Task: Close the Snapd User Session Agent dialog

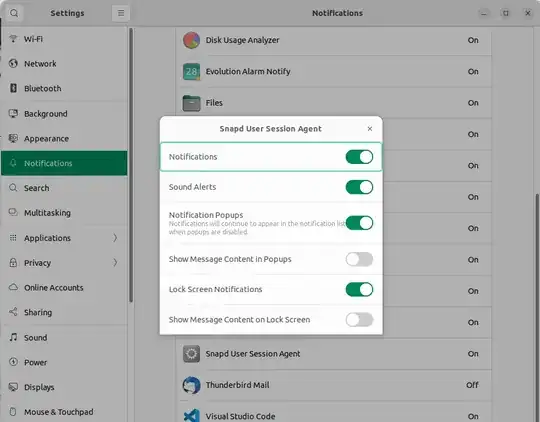Action: [370, 128]
